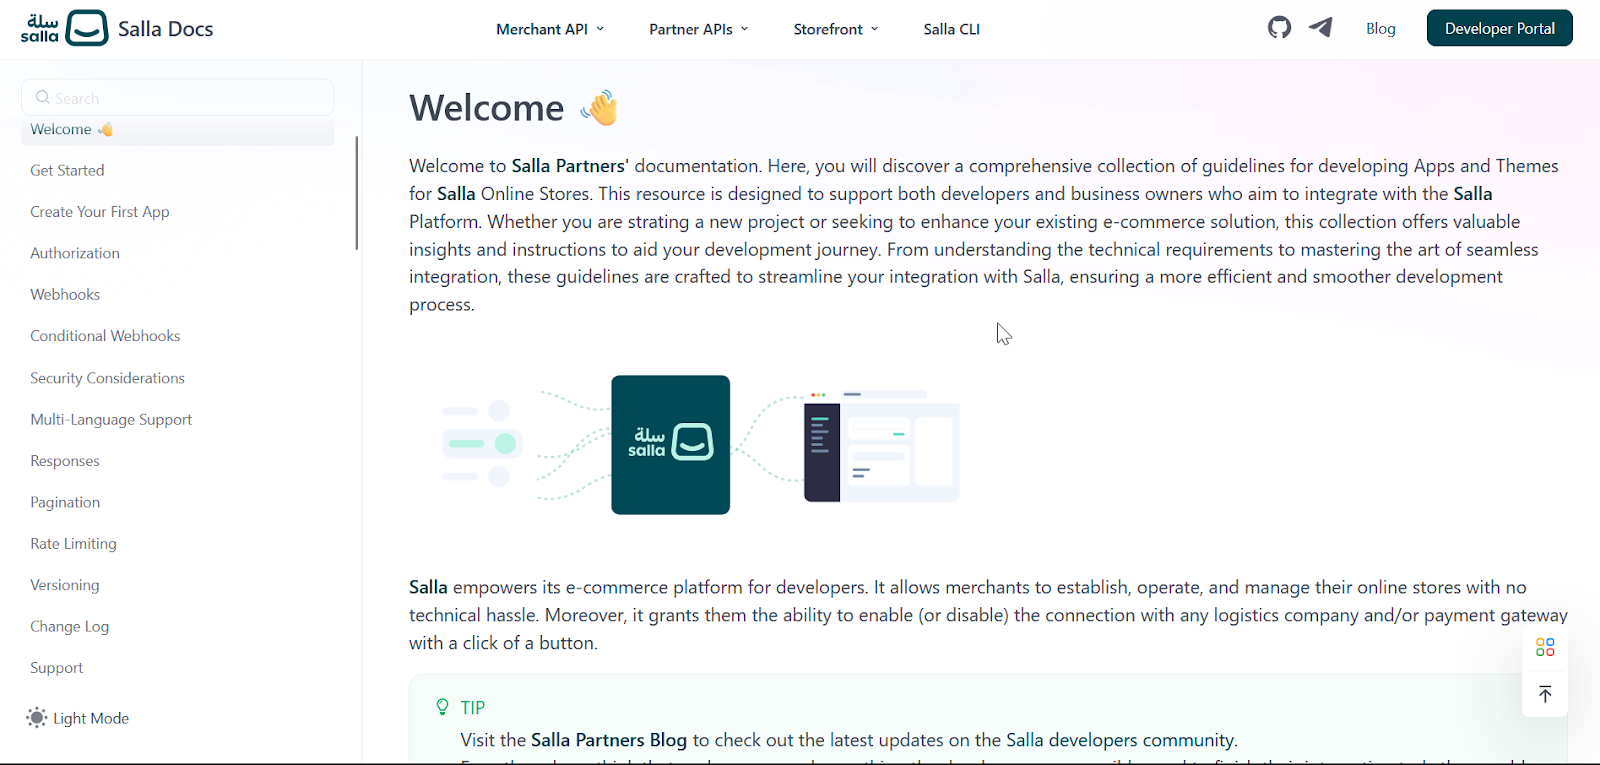Image resolution: width=1600 pixels, height=765 pixels.
Task: Click the back-to-top arrow icon
Action: [1545, 694]
